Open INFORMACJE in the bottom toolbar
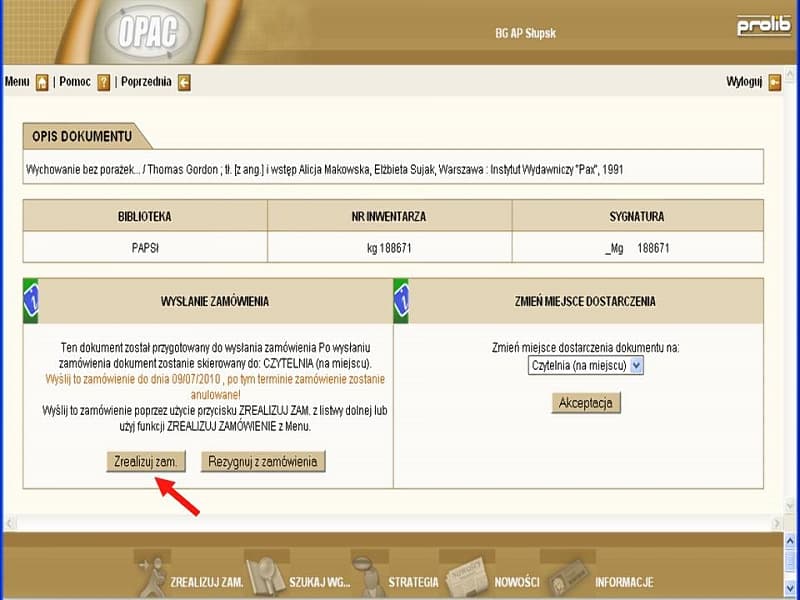 [x=623, y=581]
